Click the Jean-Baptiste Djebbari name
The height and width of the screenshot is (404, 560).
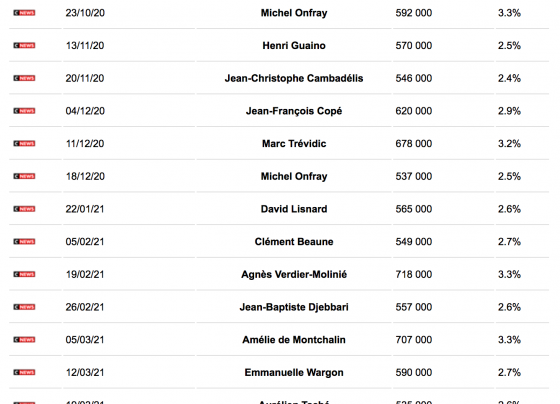coord(294,307)
